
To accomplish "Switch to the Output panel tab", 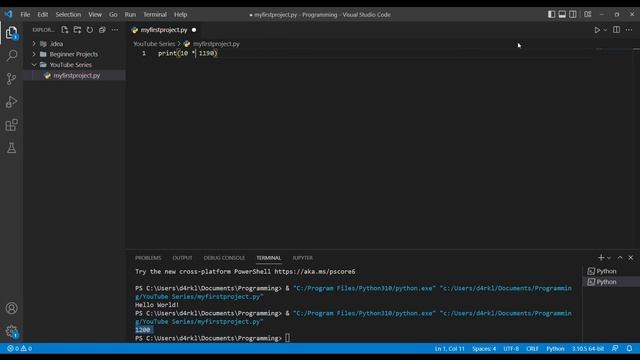I will point(182,258).
